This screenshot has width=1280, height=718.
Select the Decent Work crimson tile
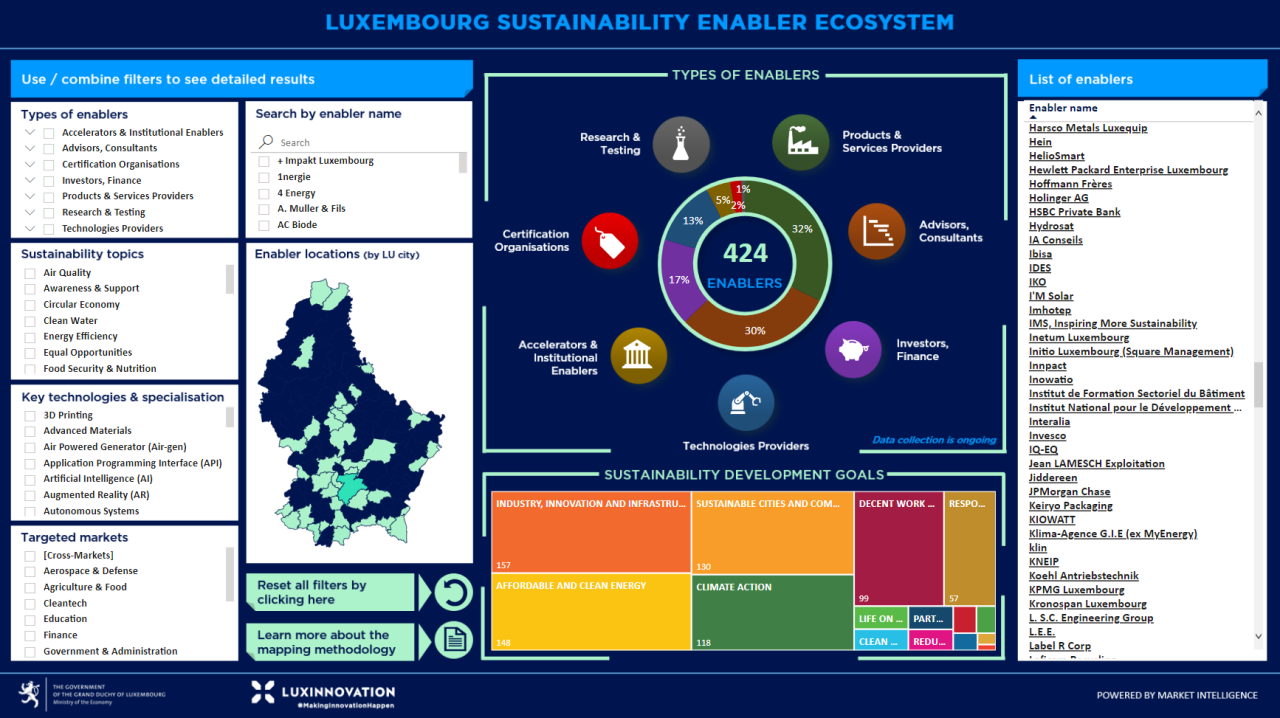point(899,549)
